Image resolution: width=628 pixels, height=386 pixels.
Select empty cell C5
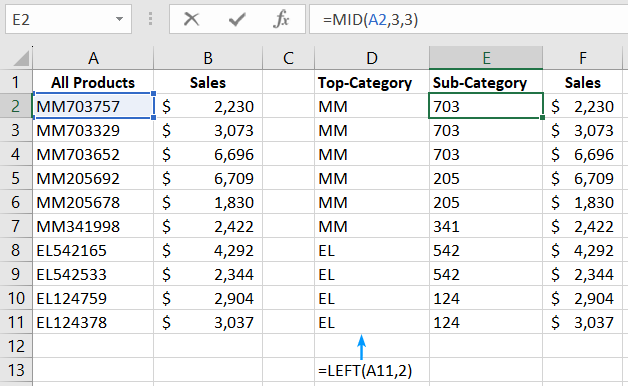pos(288,178)
